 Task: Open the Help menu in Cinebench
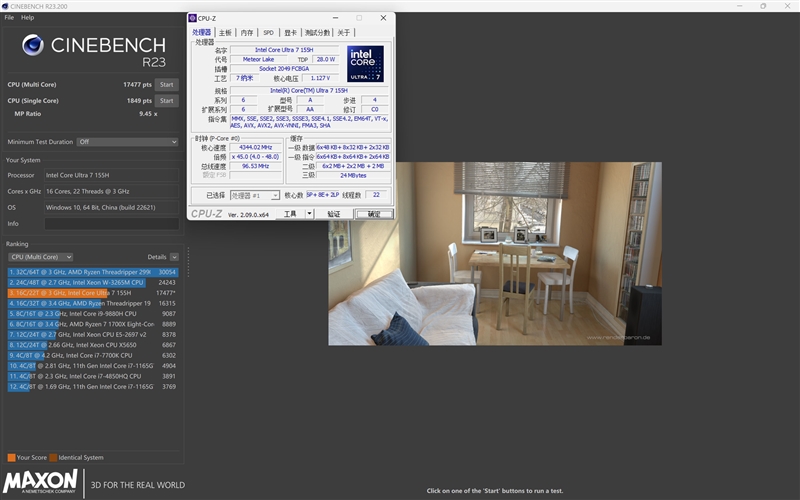coord(28,17)
